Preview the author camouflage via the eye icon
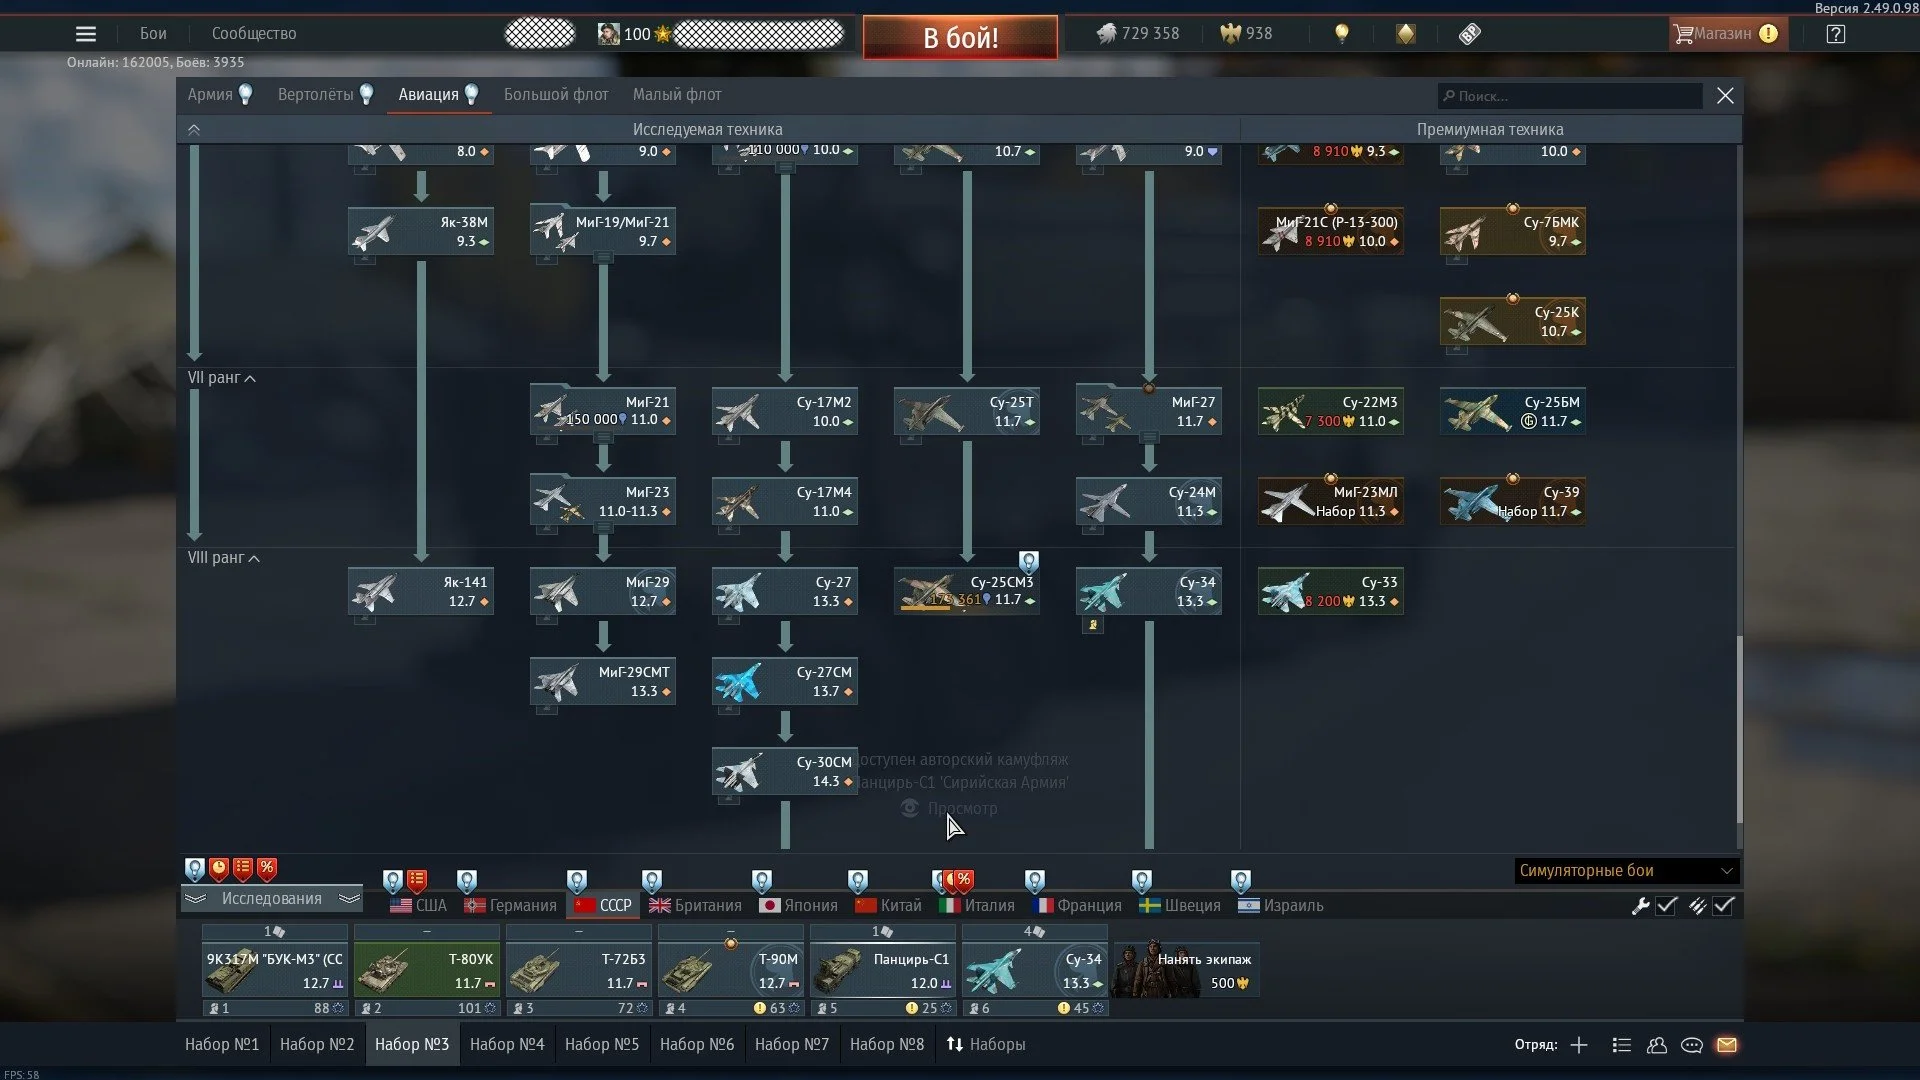This screenshot has height=1080, width=1920. tap(910, 808)
